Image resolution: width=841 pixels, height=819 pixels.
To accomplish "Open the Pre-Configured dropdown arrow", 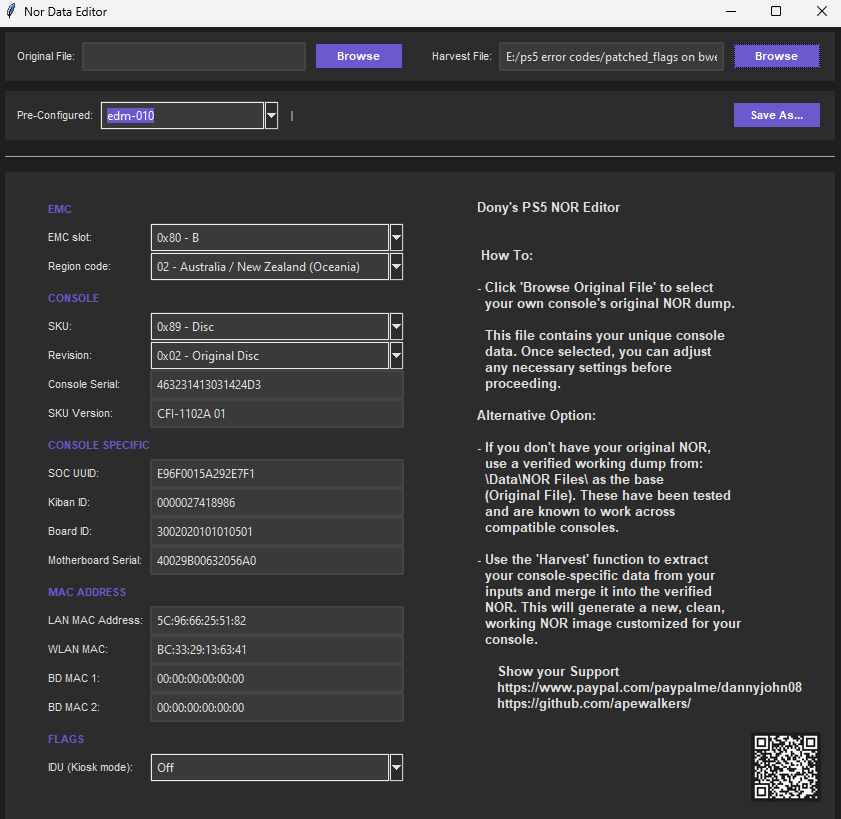I will pos(271,116).
